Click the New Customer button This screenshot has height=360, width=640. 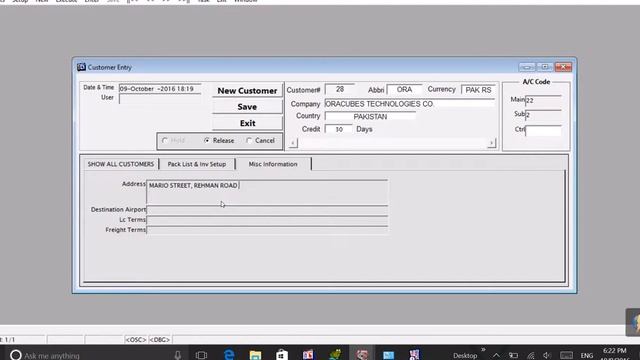point(247,91)
